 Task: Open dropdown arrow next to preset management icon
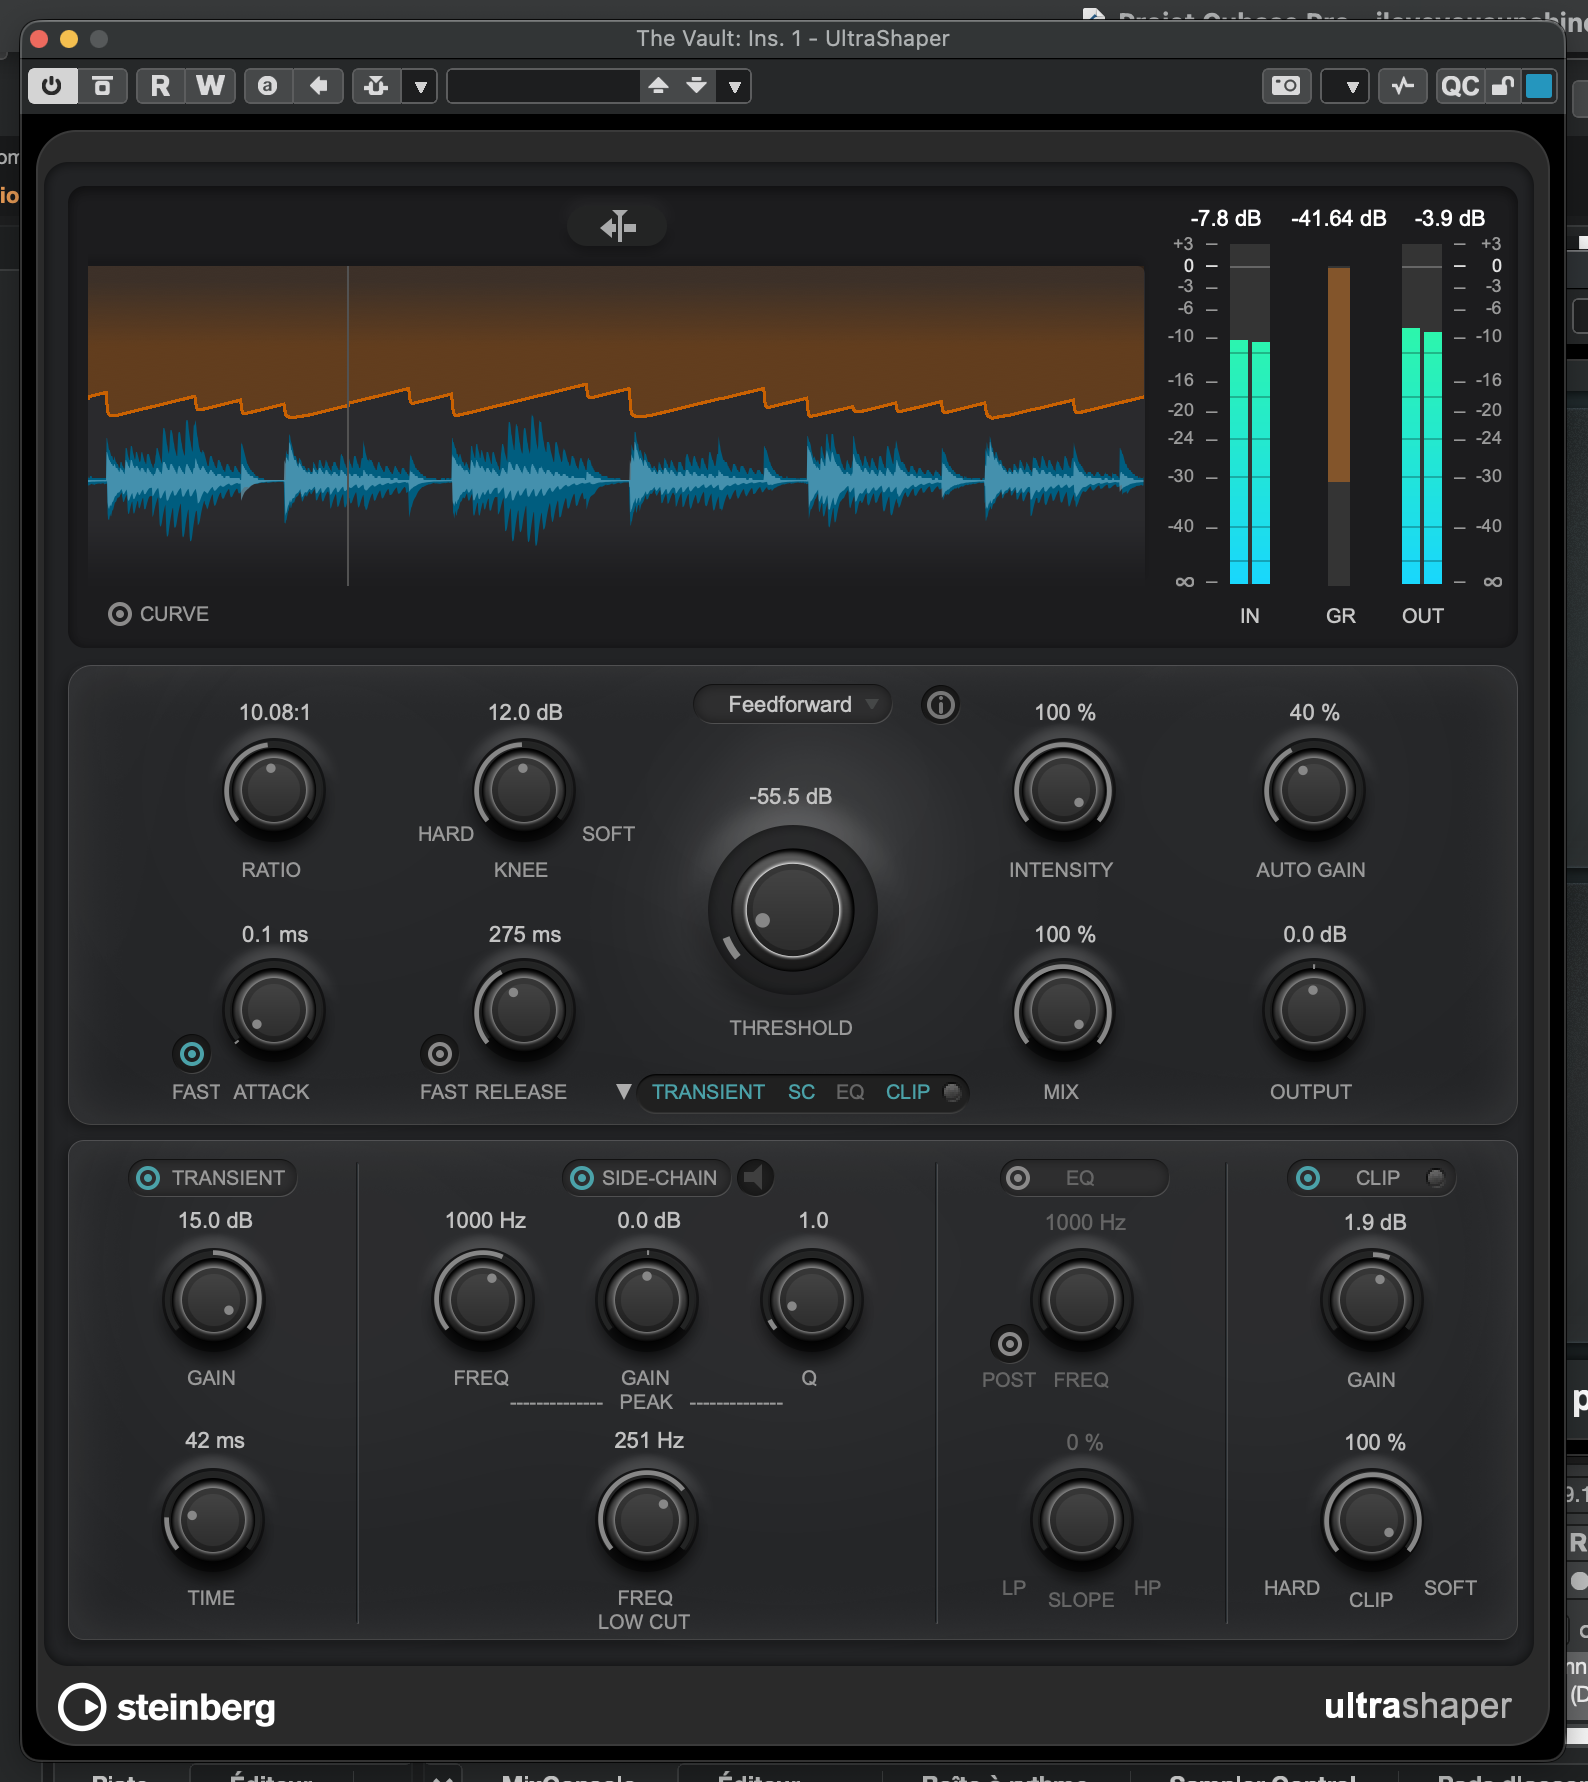pos(420,86)
